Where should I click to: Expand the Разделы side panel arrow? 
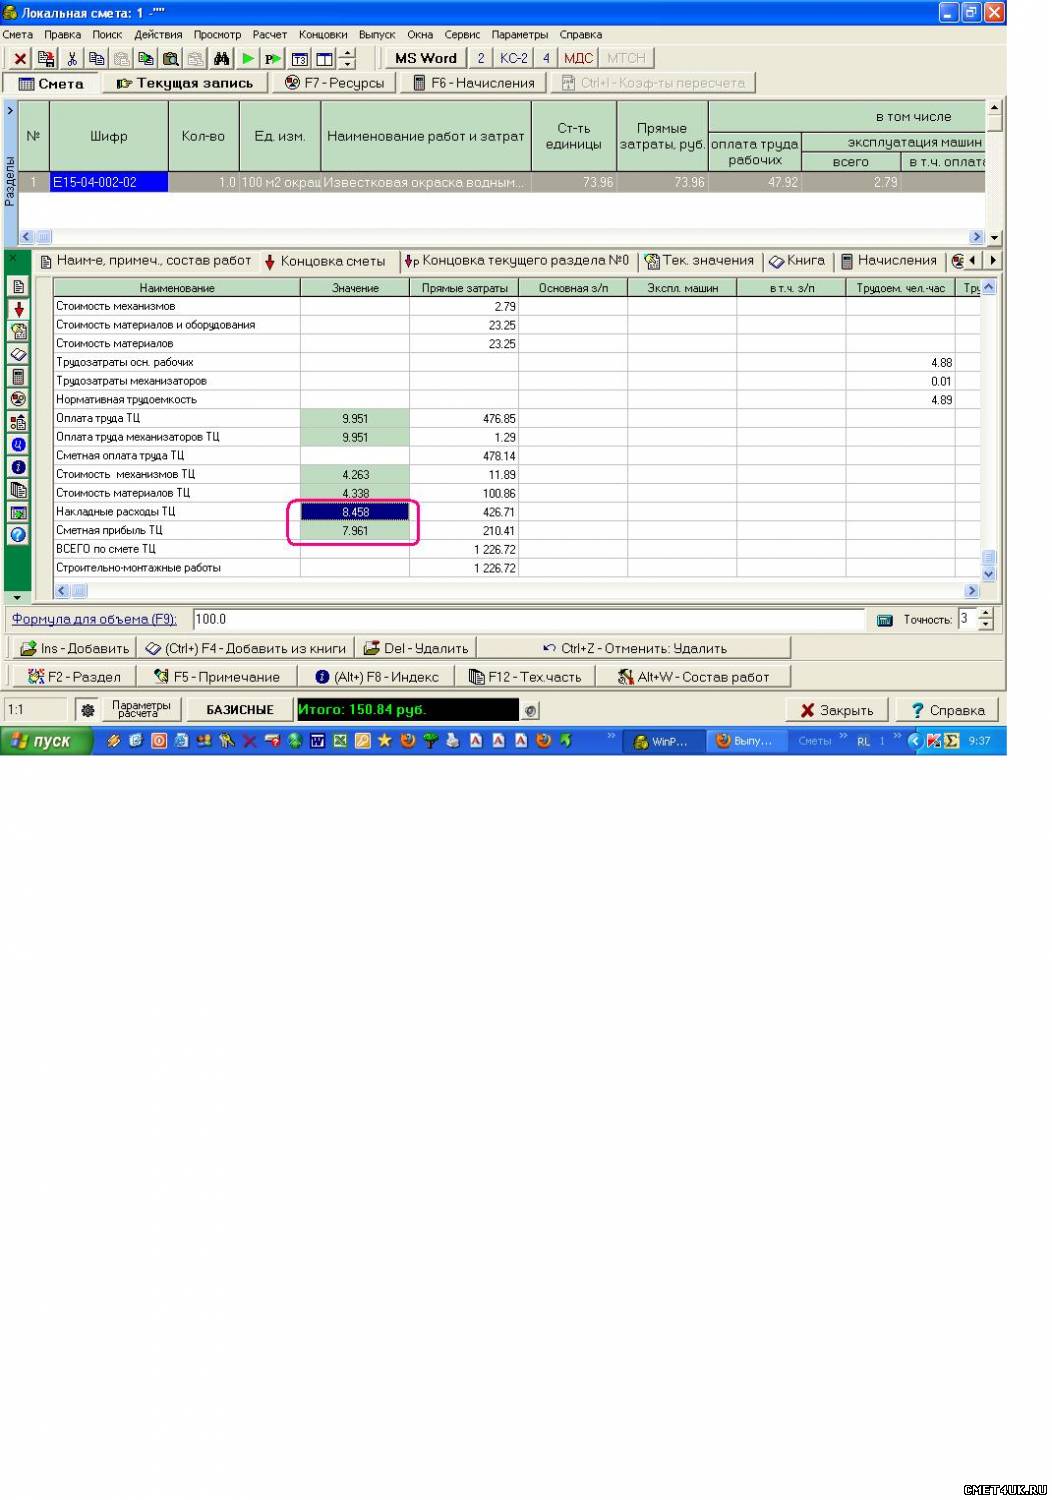tap(10, 111)
